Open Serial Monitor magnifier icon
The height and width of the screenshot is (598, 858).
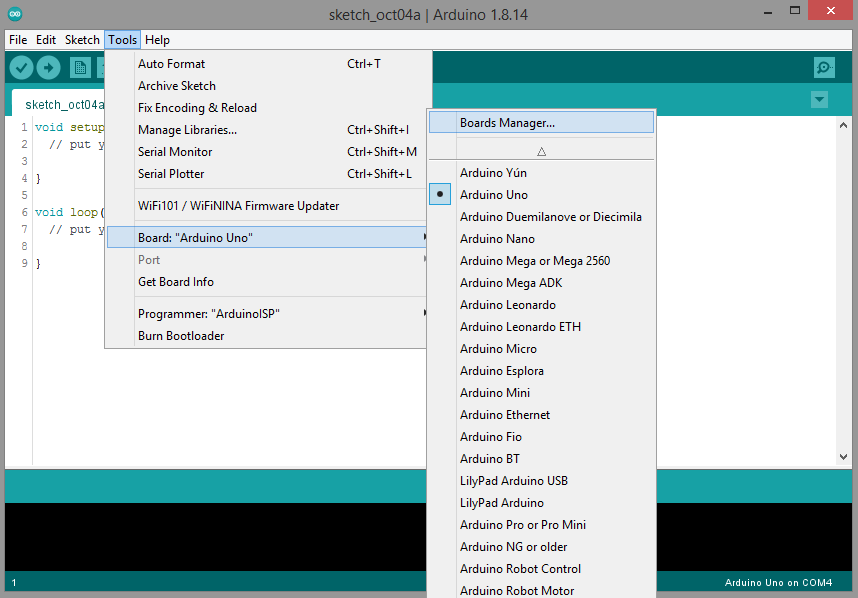[x=824, y=68]
